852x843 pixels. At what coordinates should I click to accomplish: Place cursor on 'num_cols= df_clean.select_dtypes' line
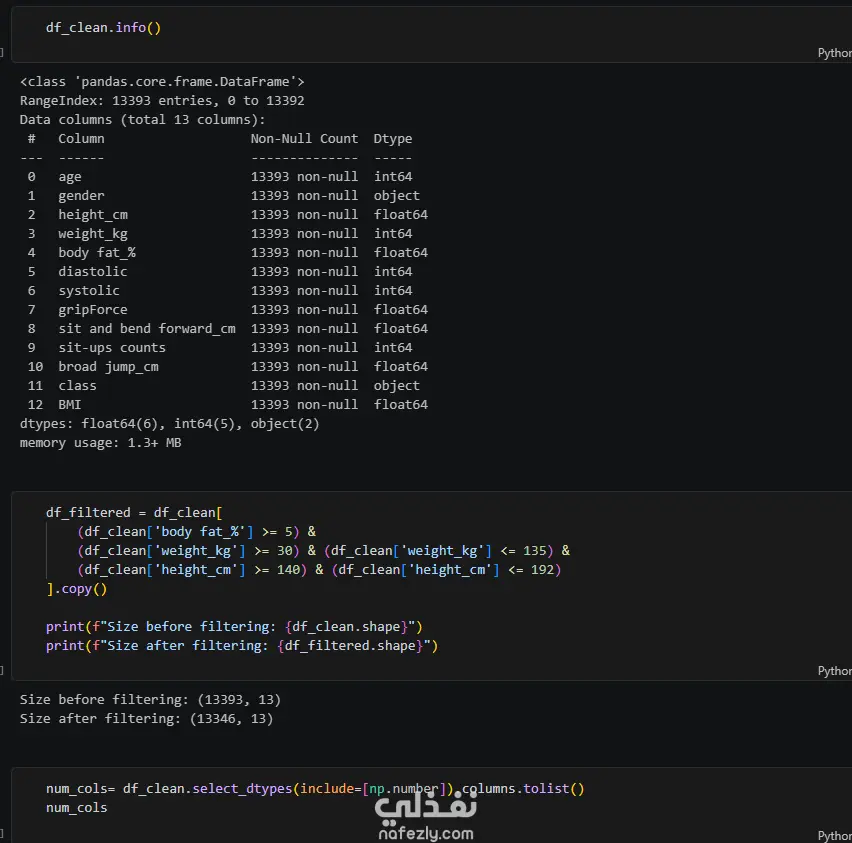tap(315, 789)
